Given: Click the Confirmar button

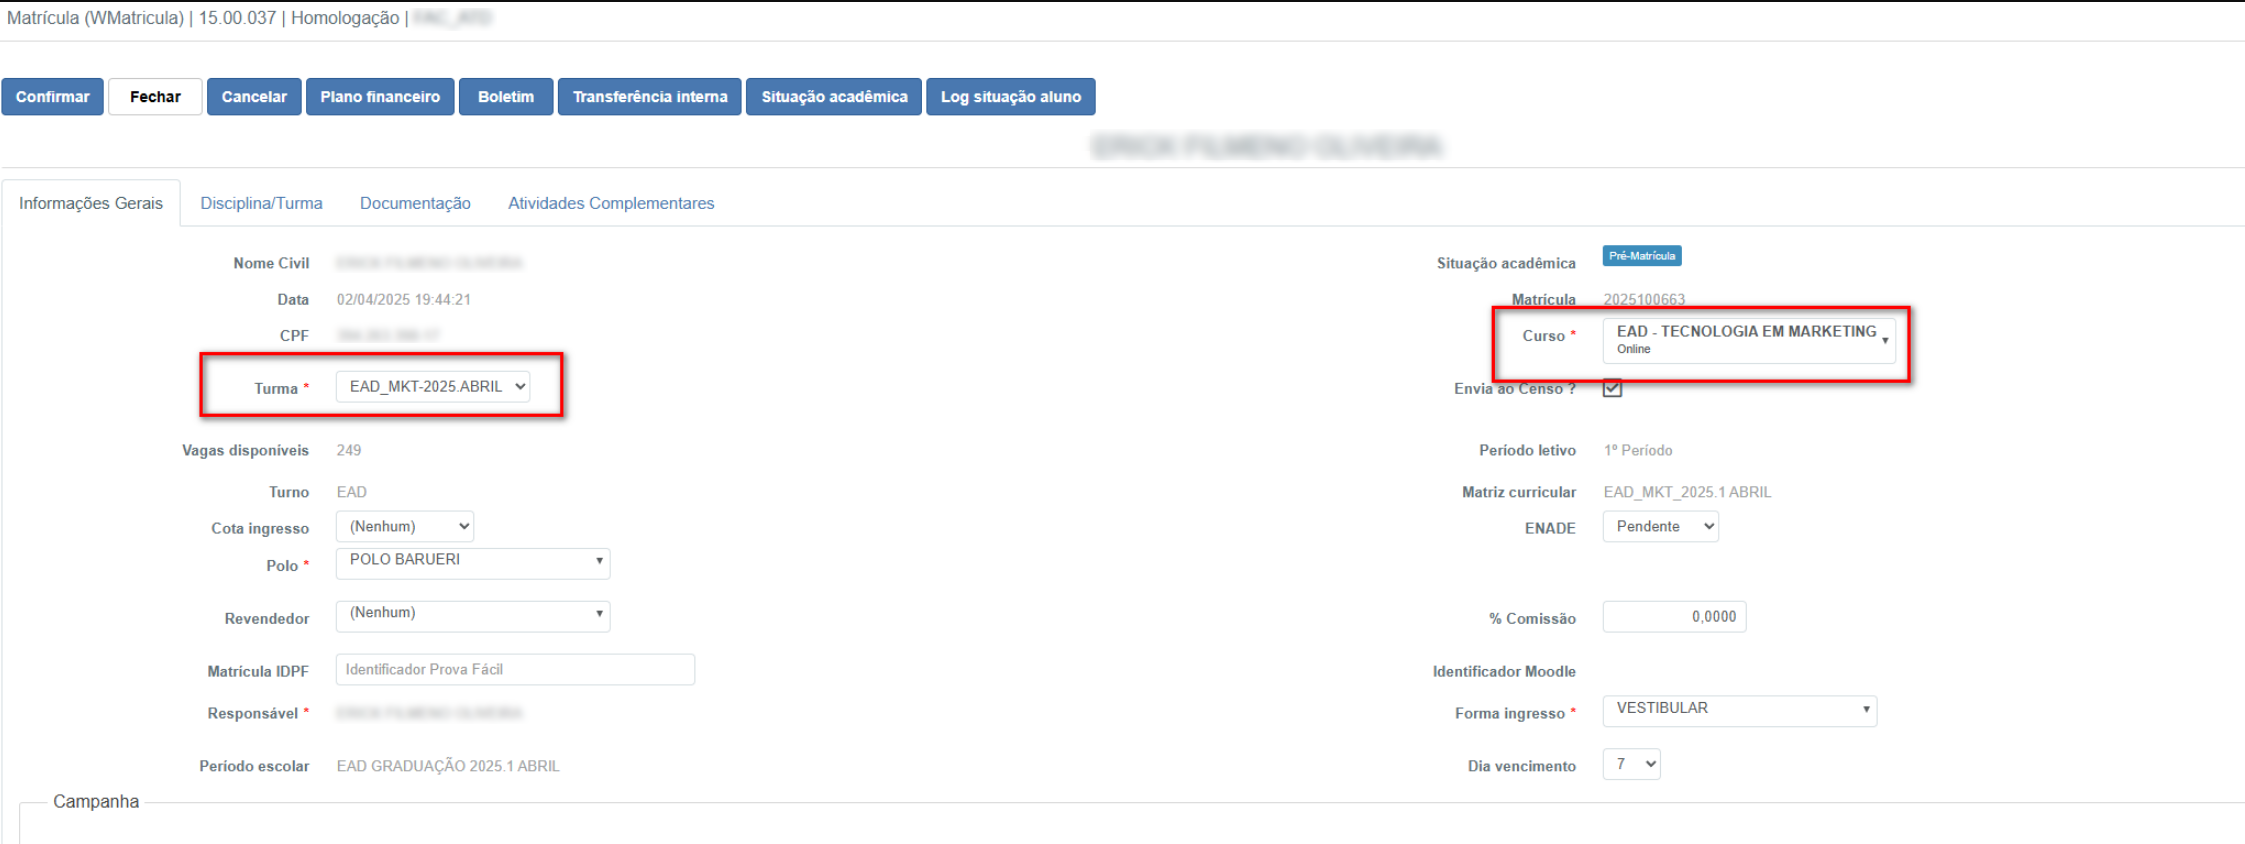Looking at the screenshot, I should [52, 97].
